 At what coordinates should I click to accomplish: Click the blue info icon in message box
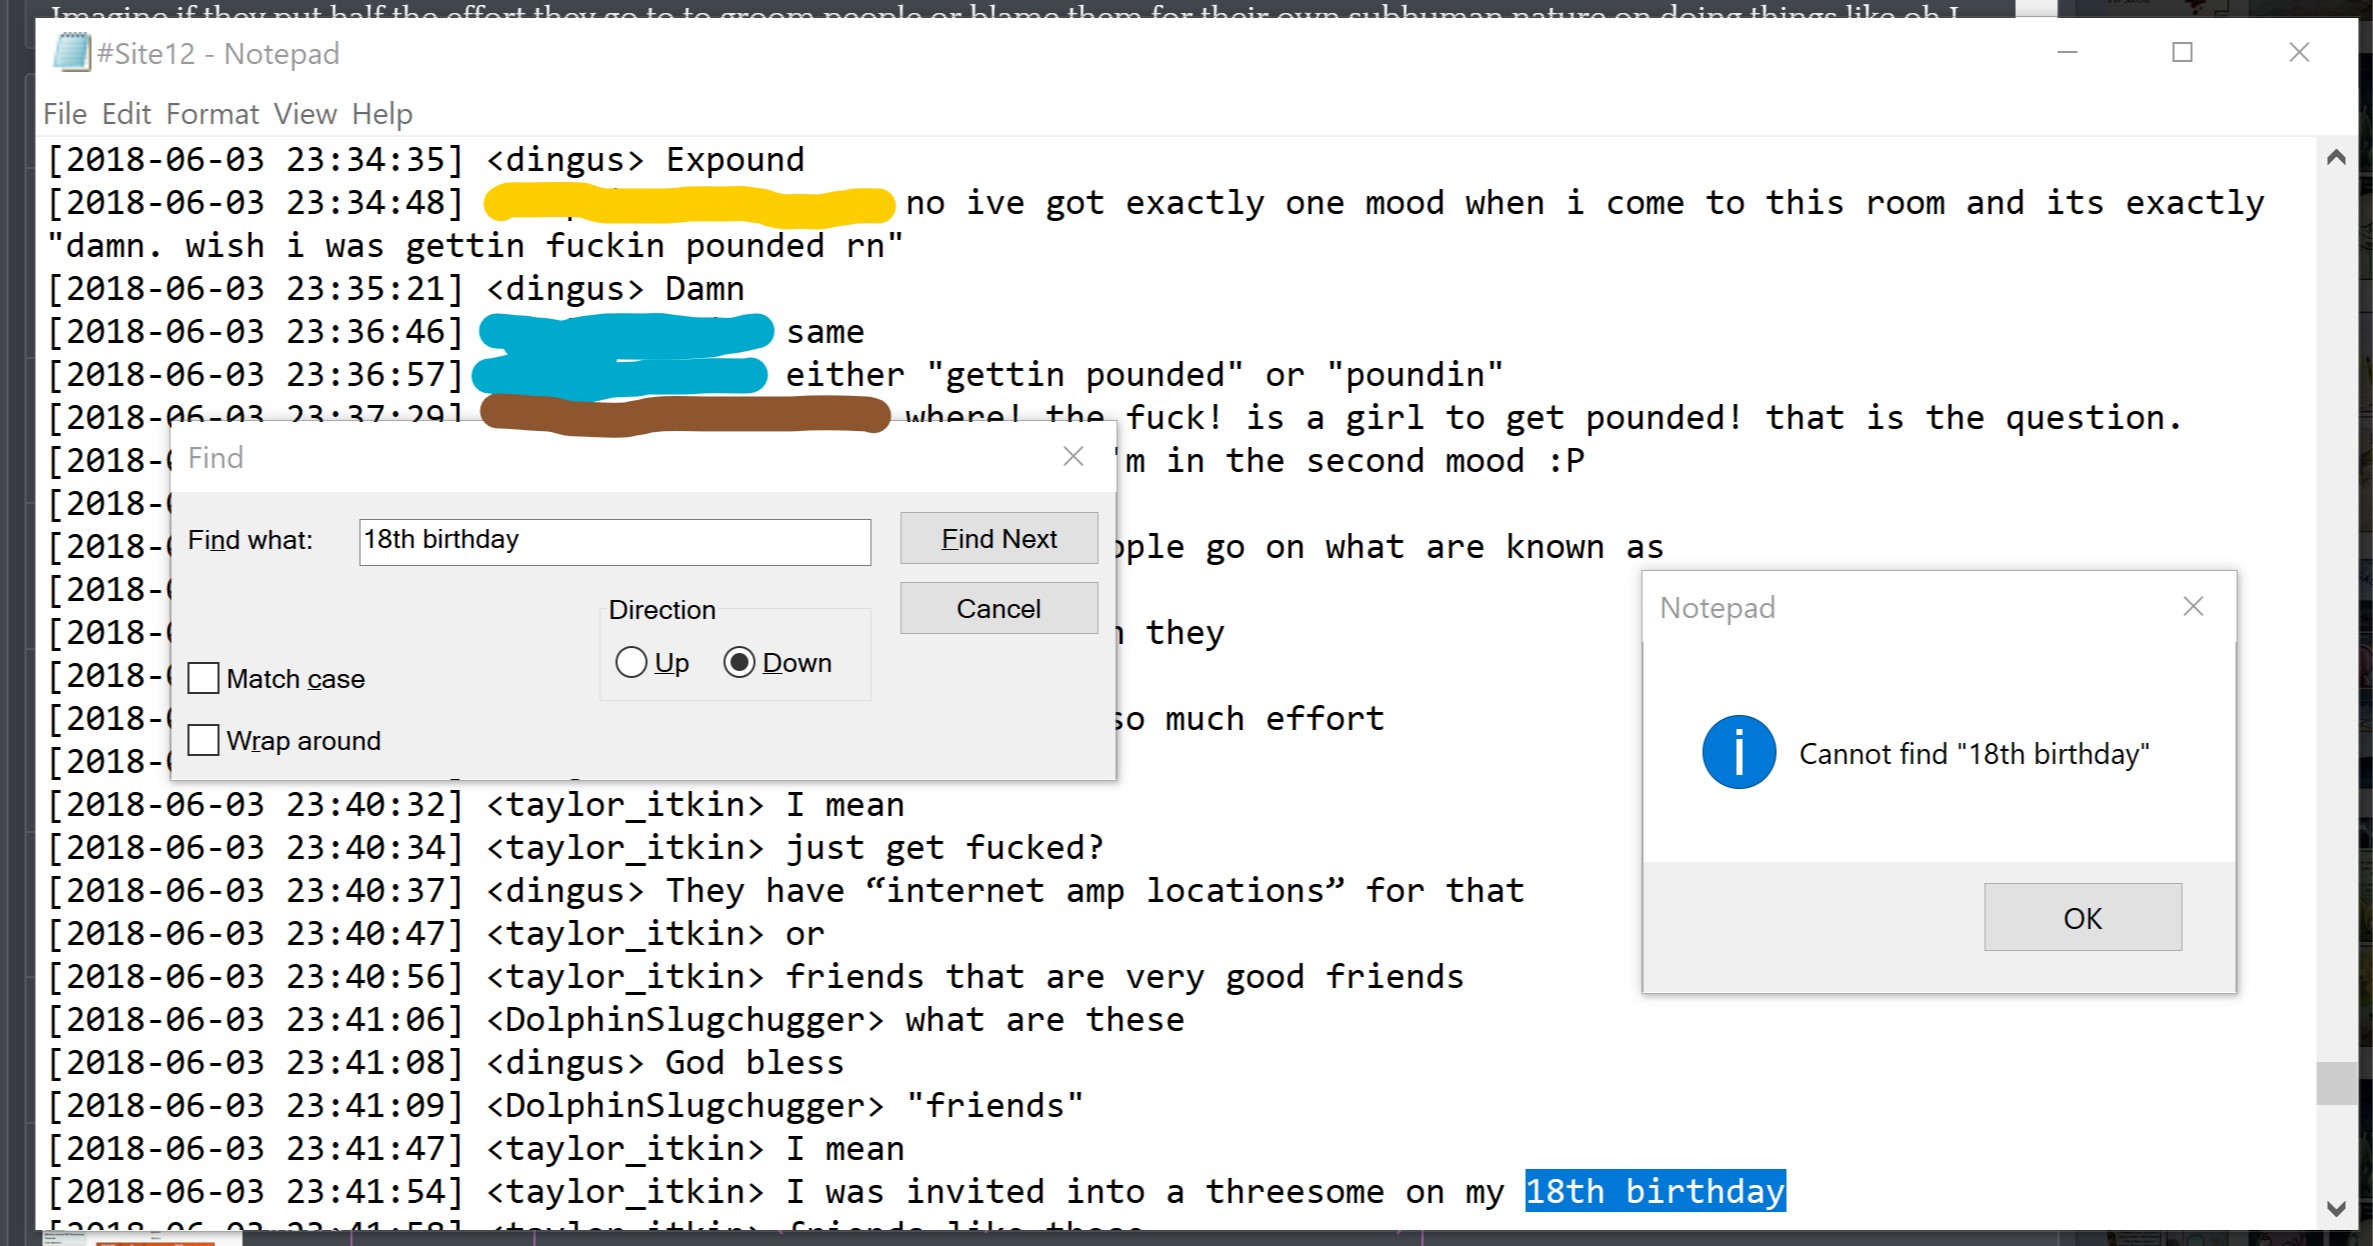coord(1739,752)
